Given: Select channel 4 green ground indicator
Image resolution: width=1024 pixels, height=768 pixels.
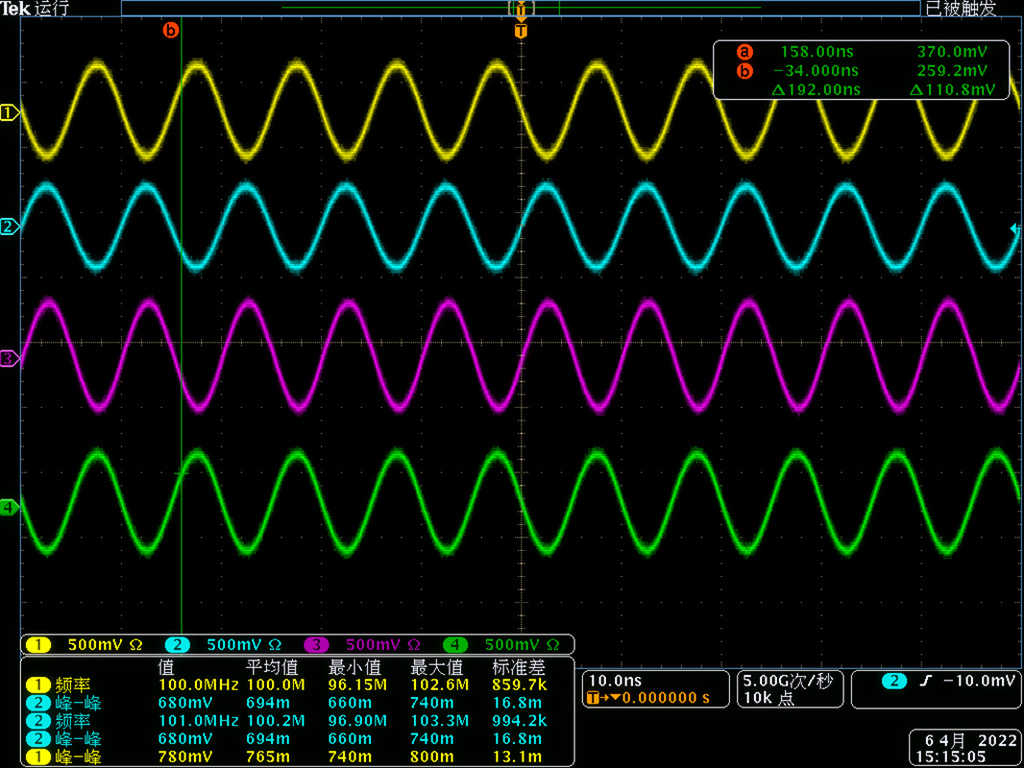Looking at the screenshot, I should (9, 508).
